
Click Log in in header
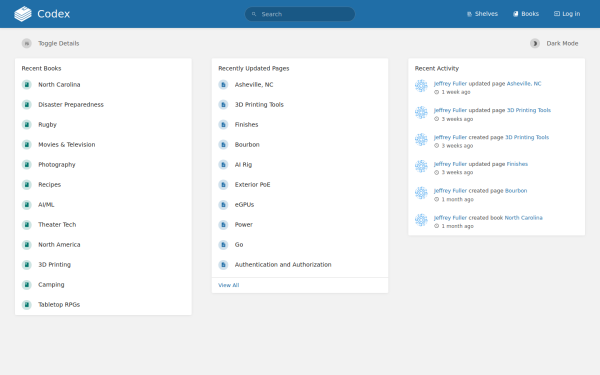[x=567, y=14]
